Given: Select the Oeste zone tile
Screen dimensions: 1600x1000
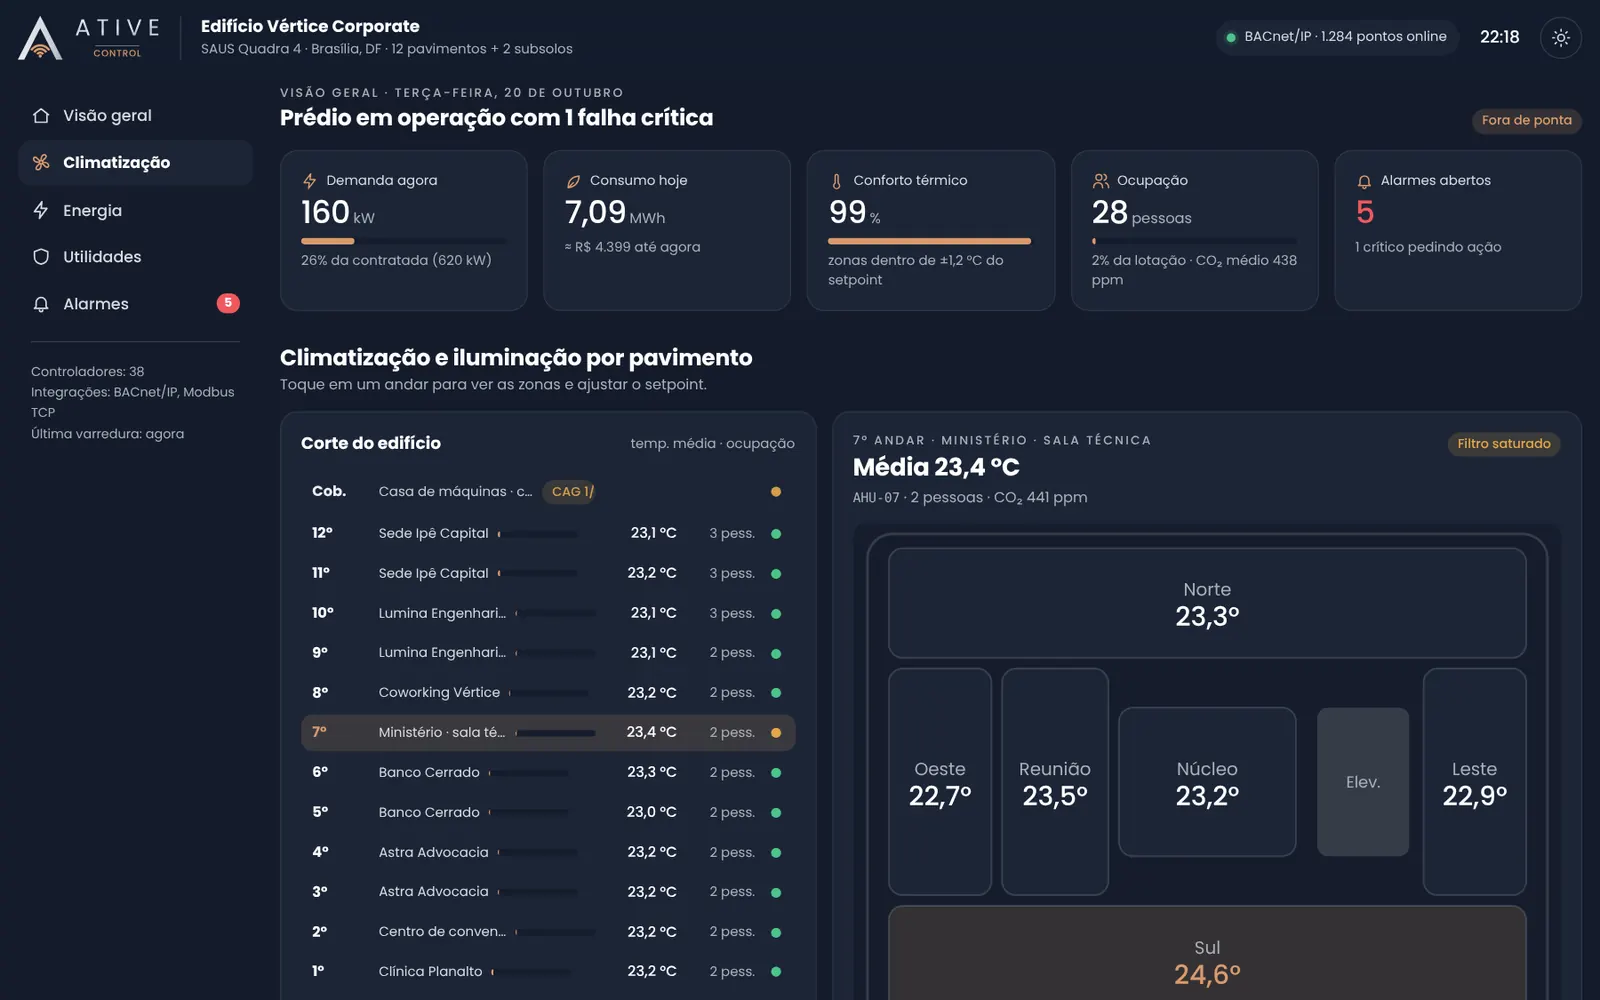Looking at the screenshot, I should click(940, 782).
